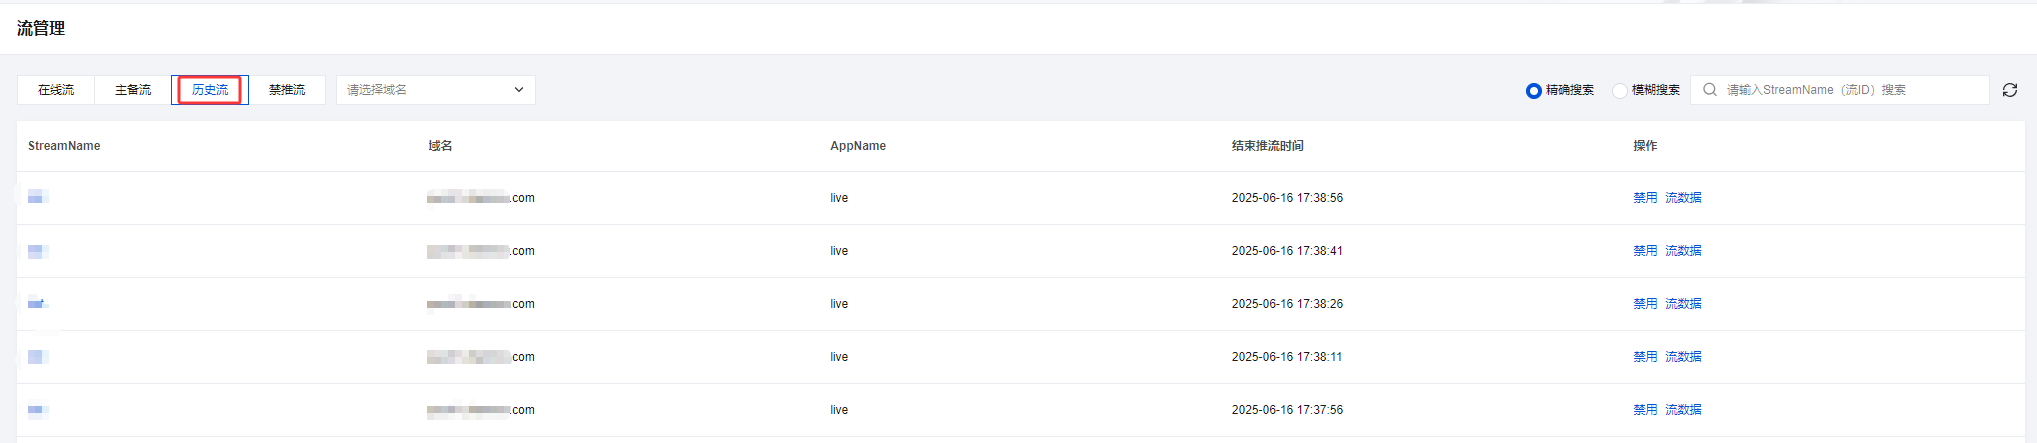
Task: Switch to 历史流 tab
Action: pos(210,90)
